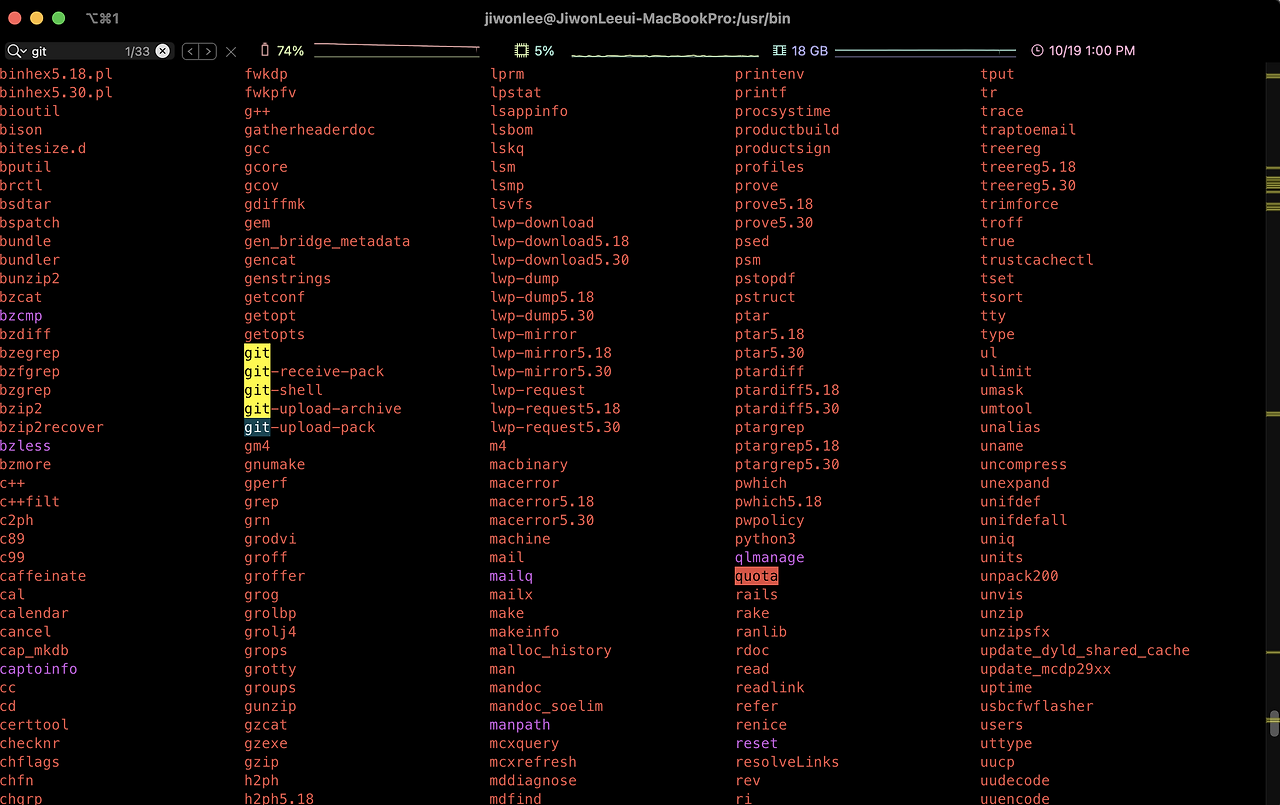The image size is (1280, 805).
Task: Click the battery history graph
Action: 397,50
